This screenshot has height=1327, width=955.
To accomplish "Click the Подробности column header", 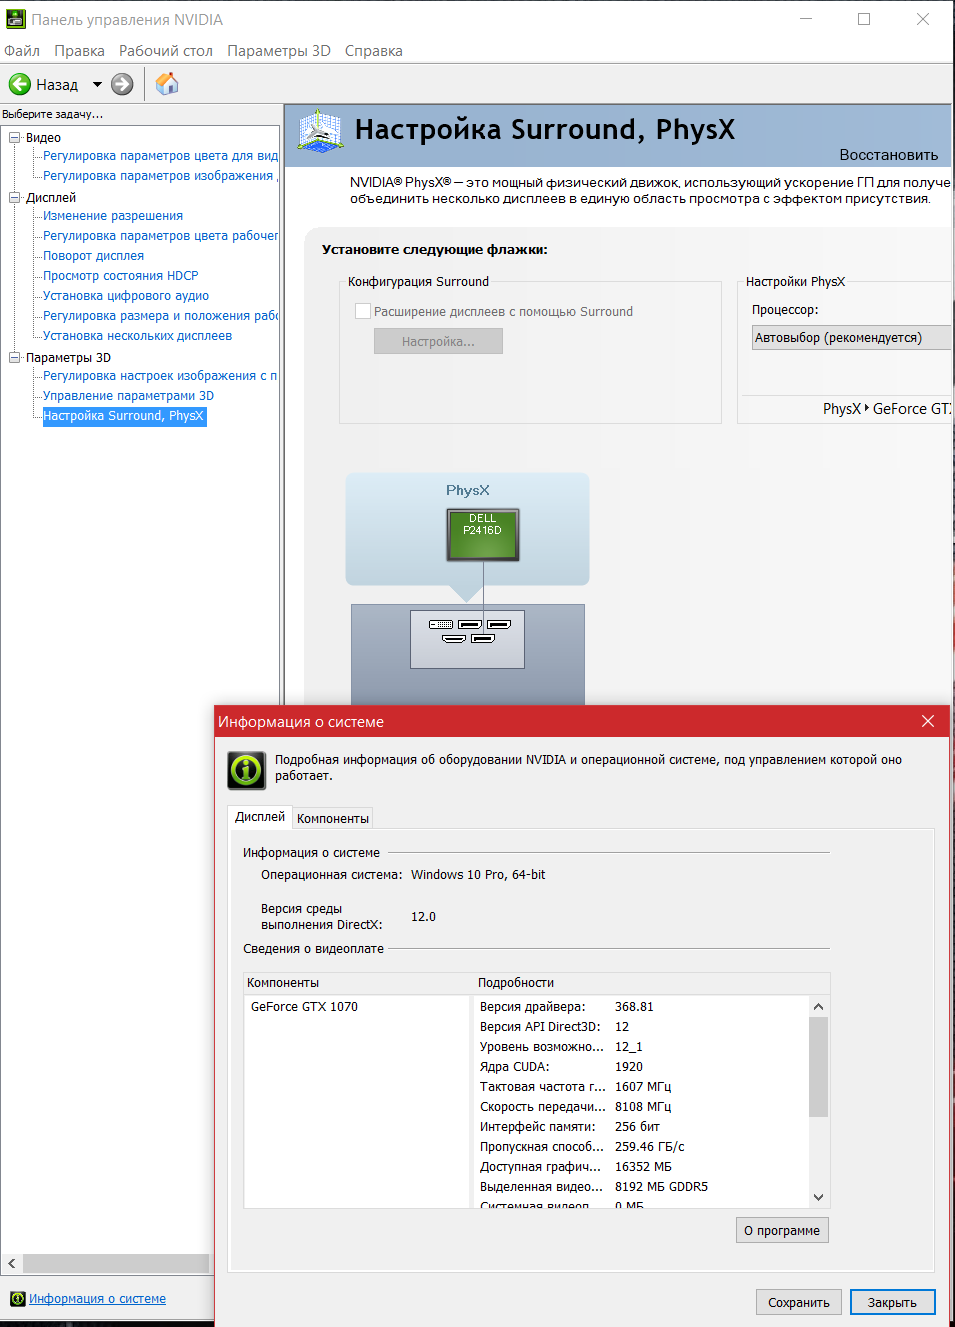I will [651, 983].
